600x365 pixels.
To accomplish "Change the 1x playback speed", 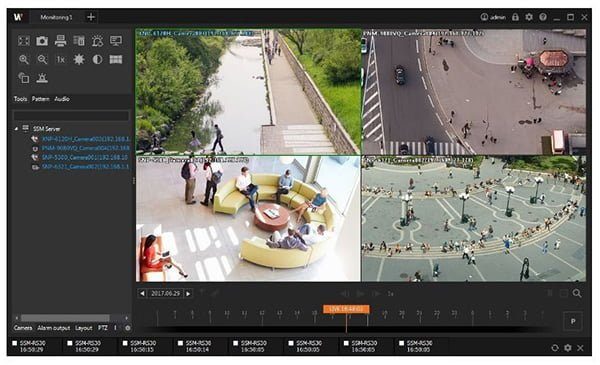I will click(x=391, y=293).
